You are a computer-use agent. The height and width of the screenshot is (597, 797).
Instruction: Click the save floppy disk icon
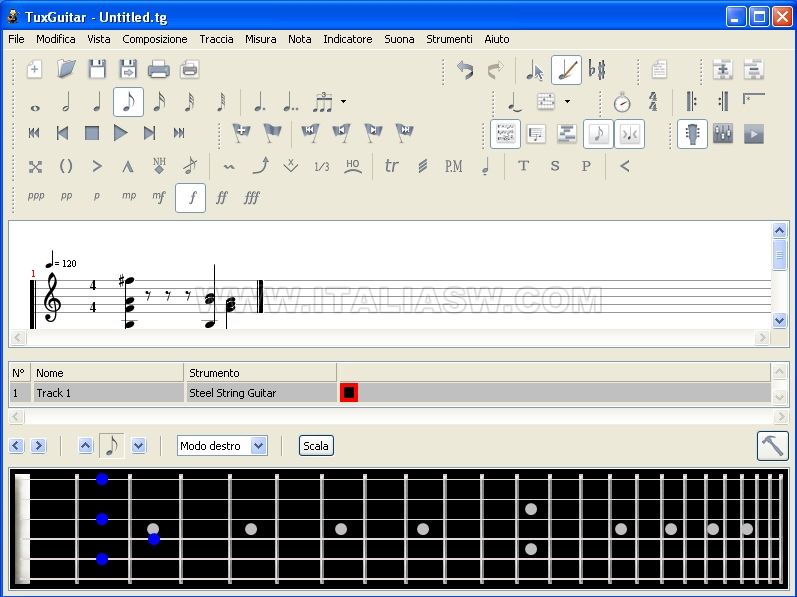(x=97, y=70)
